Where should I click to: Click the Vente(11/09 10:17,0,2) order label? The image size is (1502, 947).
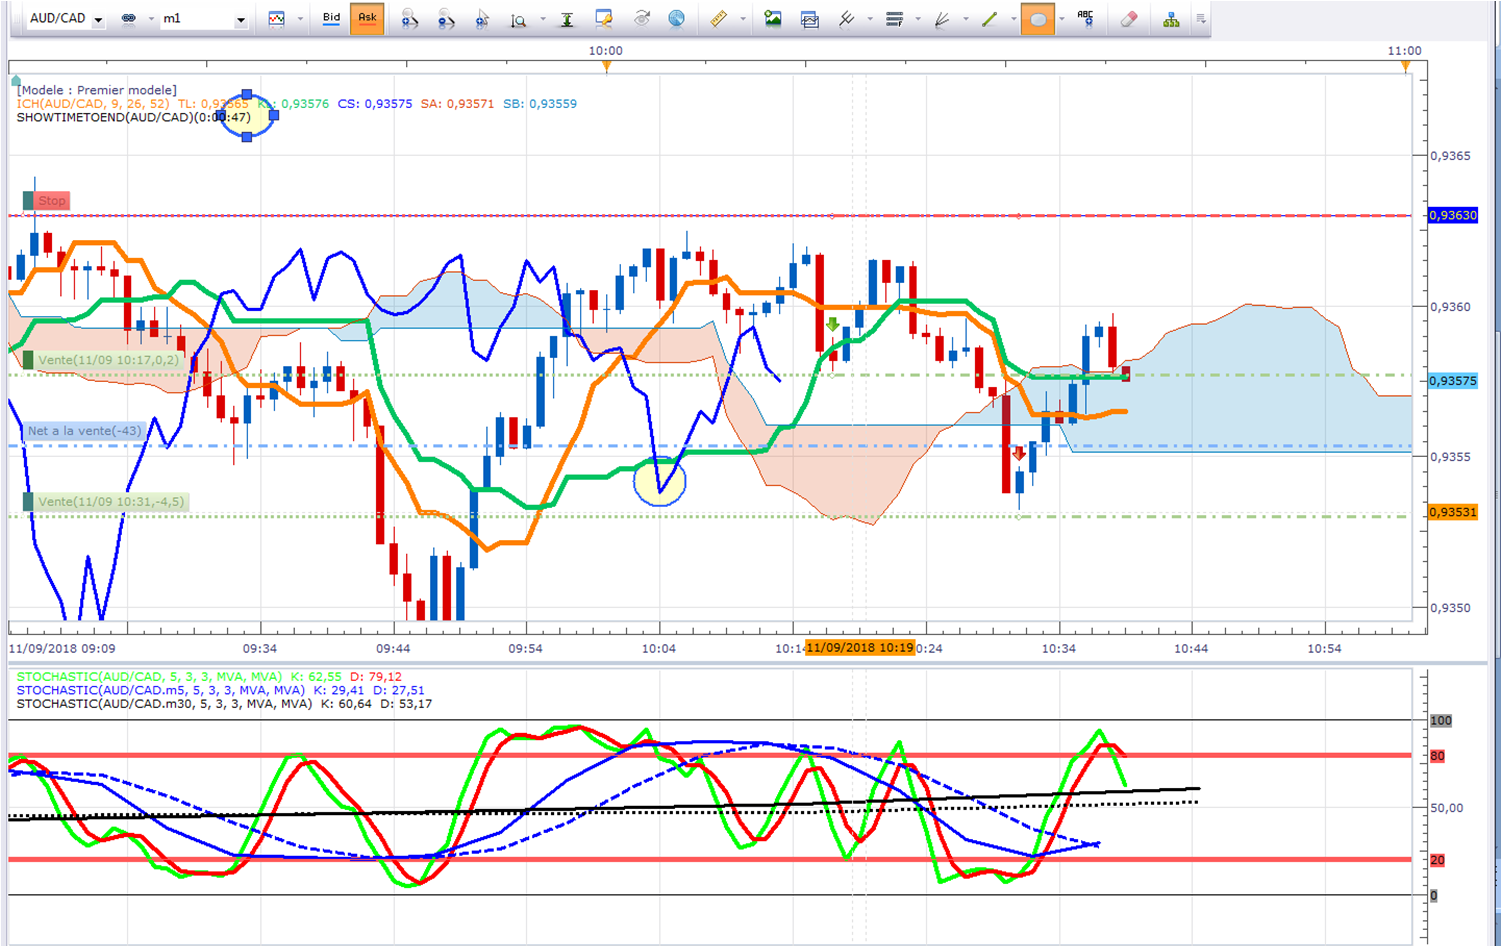(x=102, y=360)
